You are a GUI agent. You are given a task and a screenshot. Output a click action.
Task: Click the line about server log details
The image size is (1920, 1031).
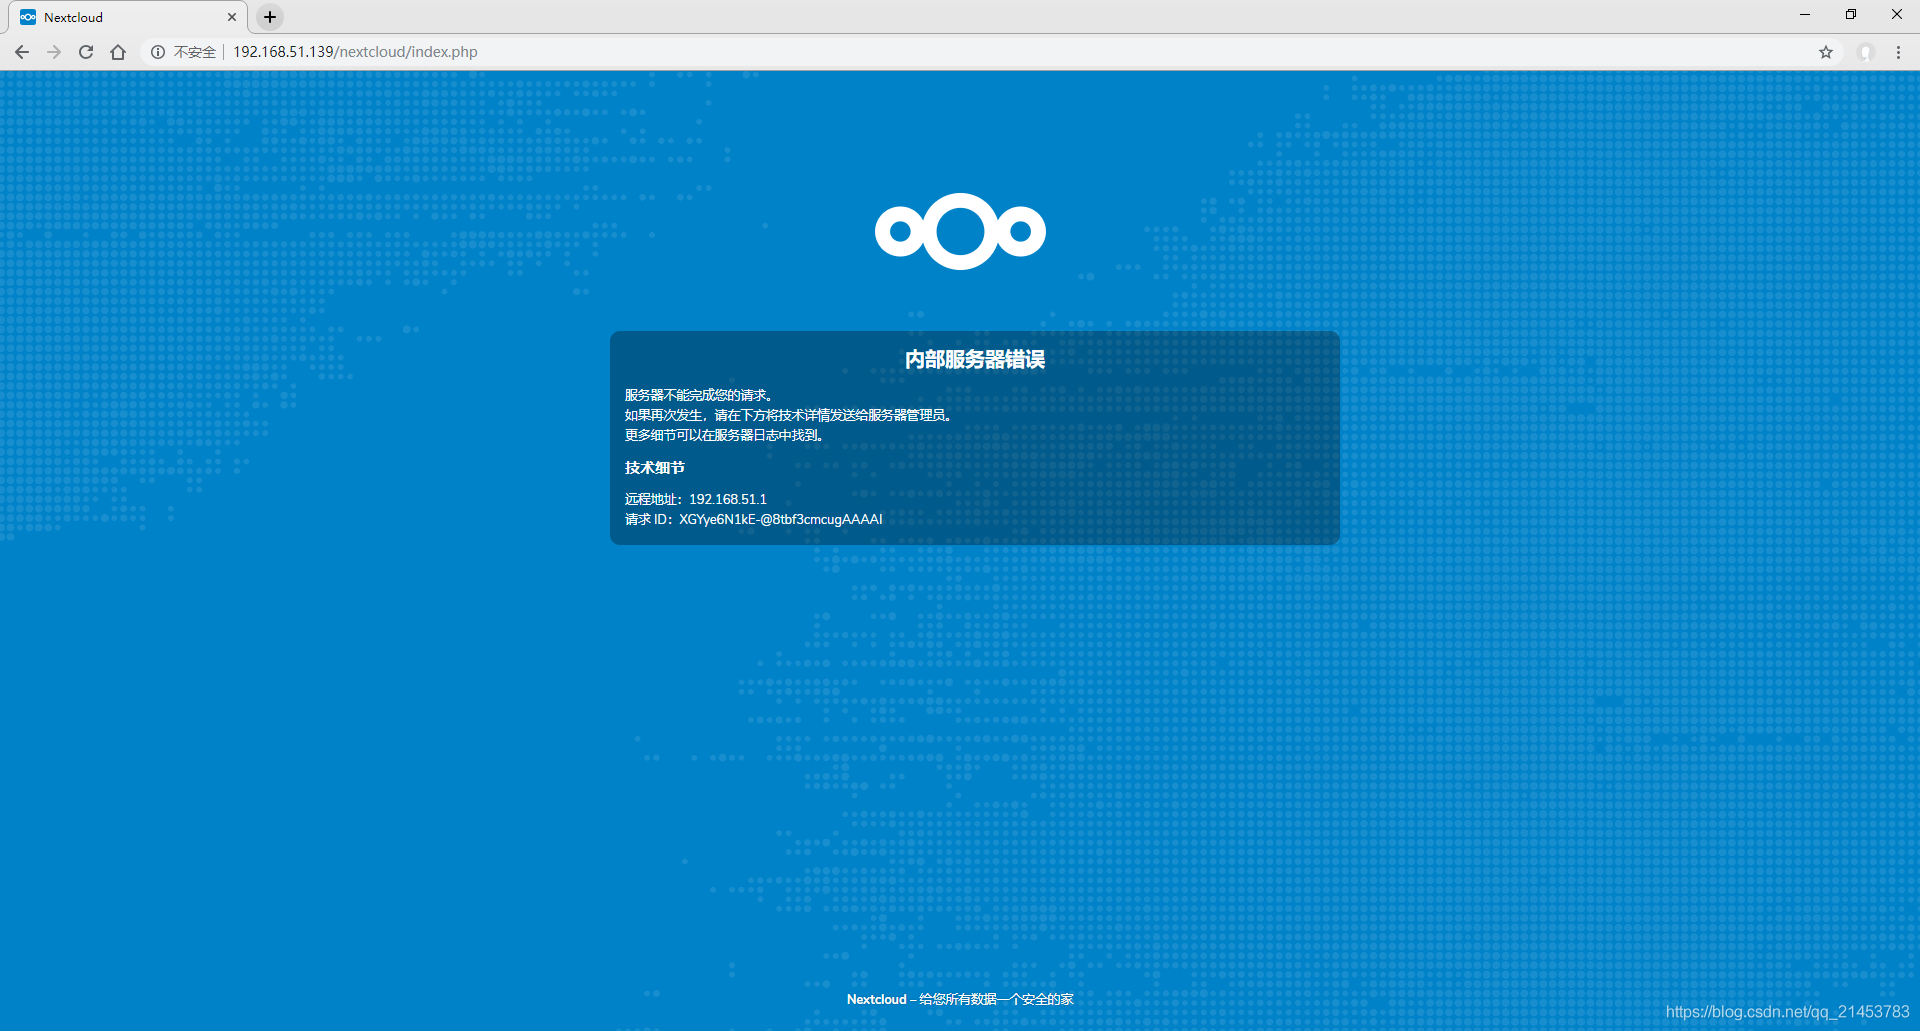point(724,435)
